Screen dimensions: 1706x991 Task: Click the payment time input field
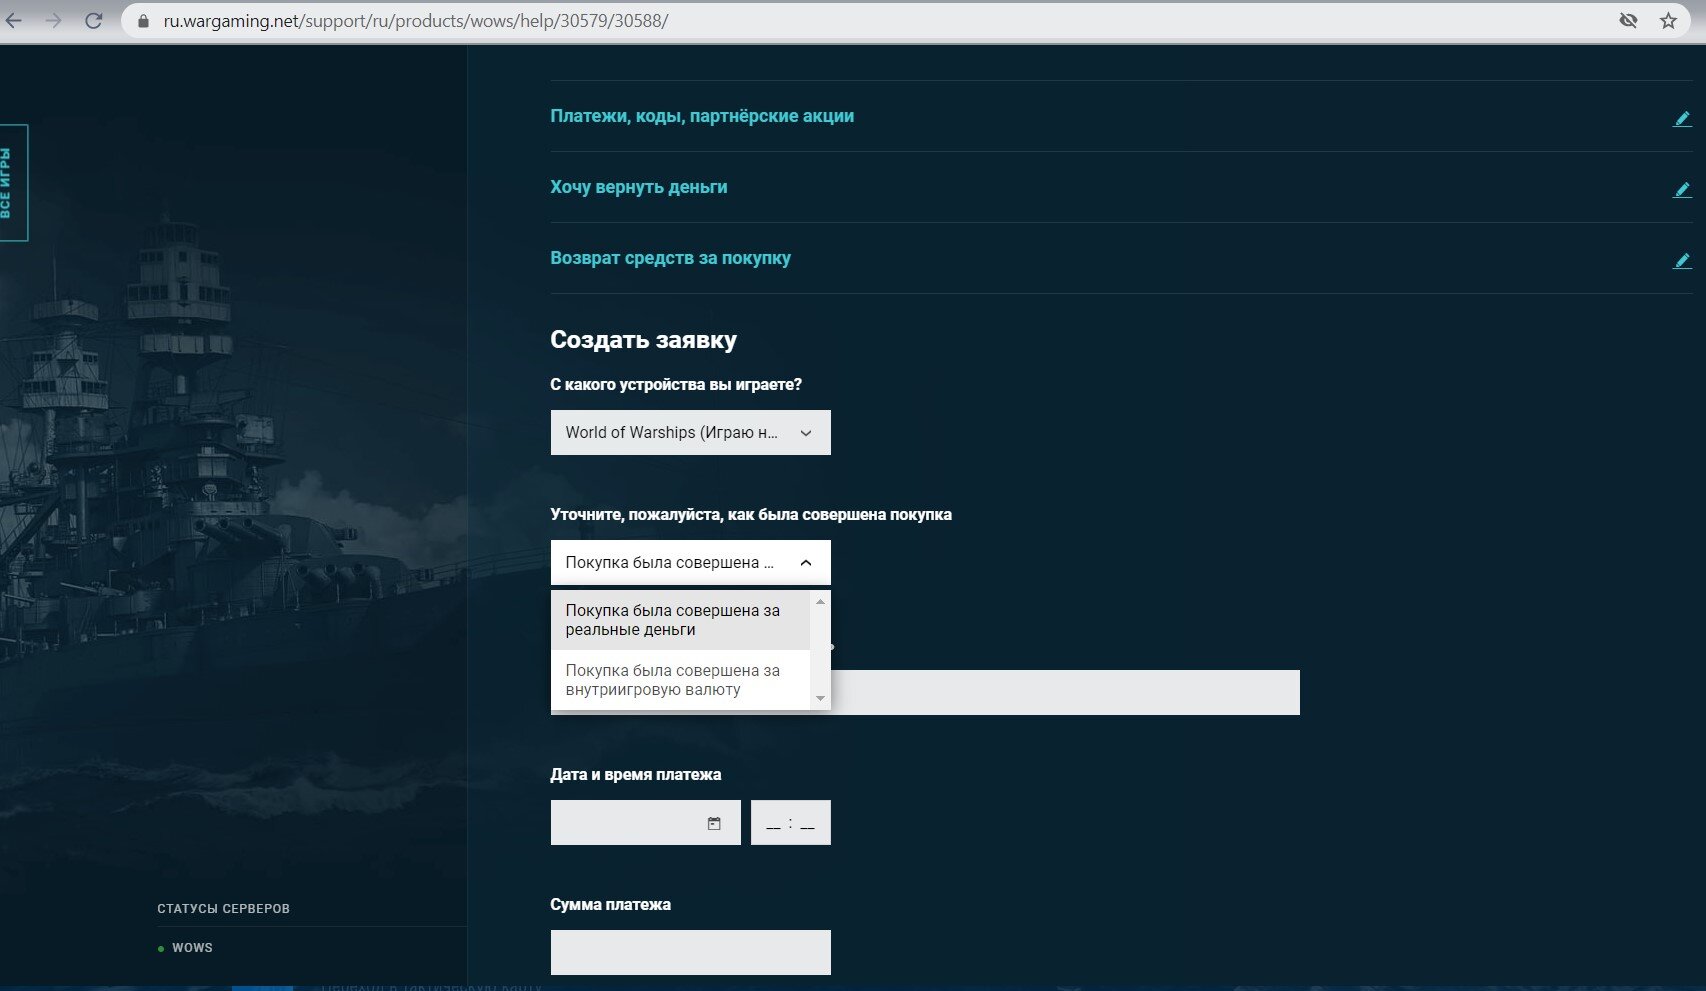point(790,822)
